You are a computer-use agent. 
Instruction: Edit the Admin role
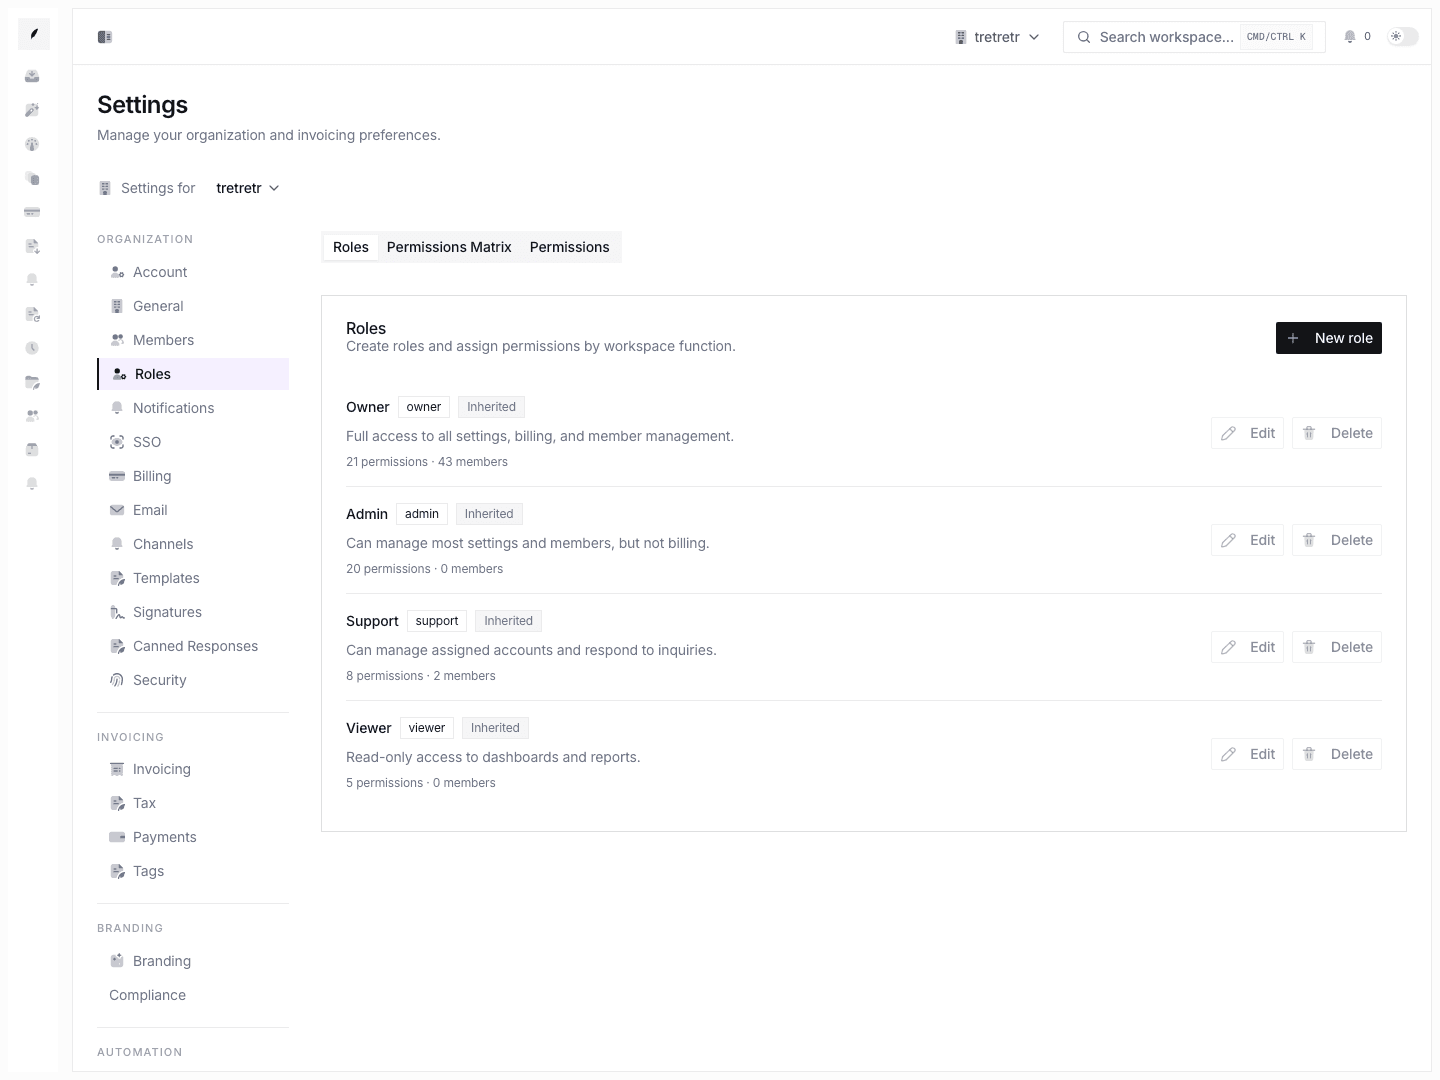click(x=1247, y=540)
